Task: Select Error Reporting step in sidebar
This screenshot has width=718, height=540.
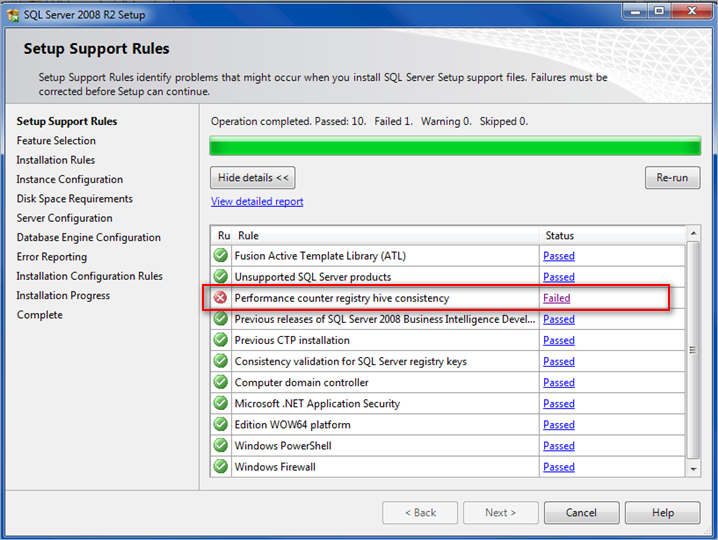Action: click(x=52, y=257)
